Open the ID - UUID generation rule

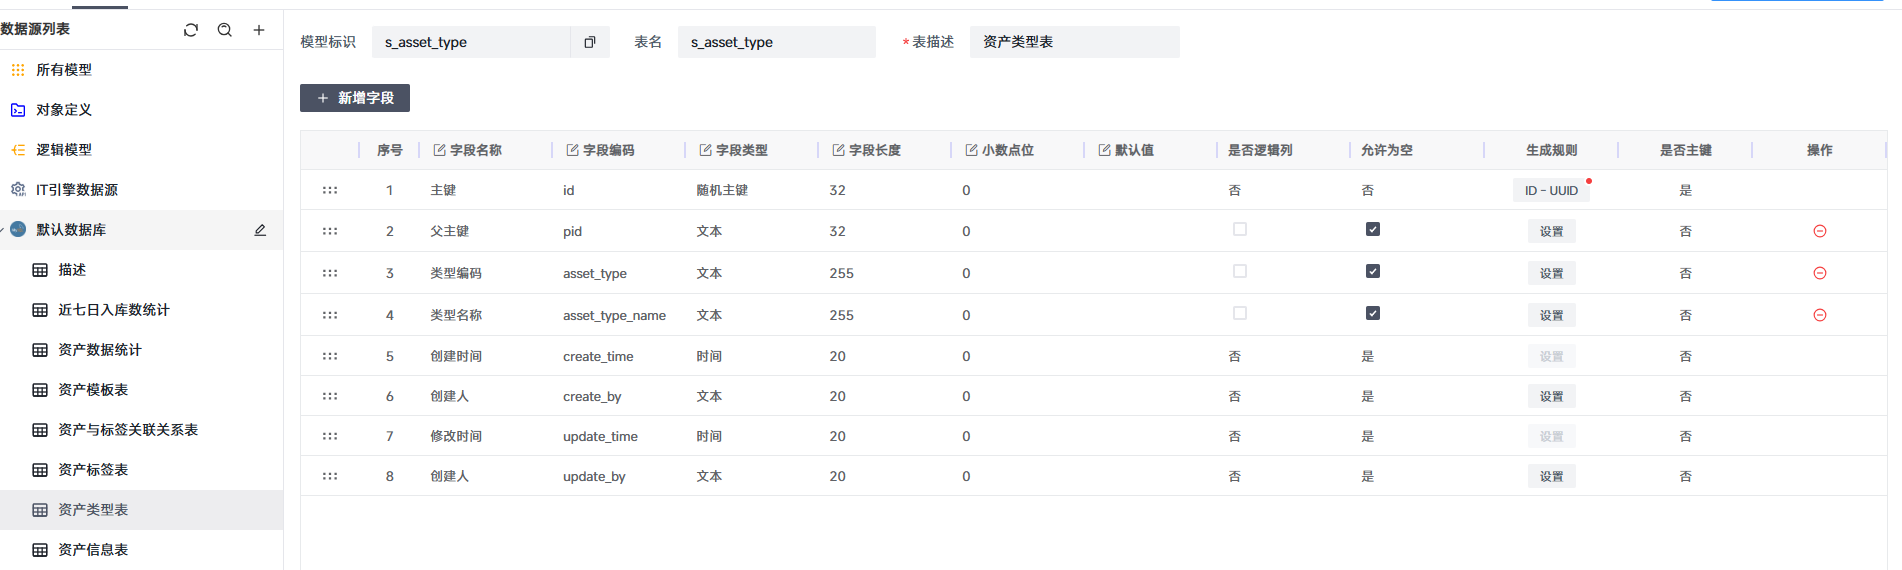pyautogui.click(x=1551, y=190)
